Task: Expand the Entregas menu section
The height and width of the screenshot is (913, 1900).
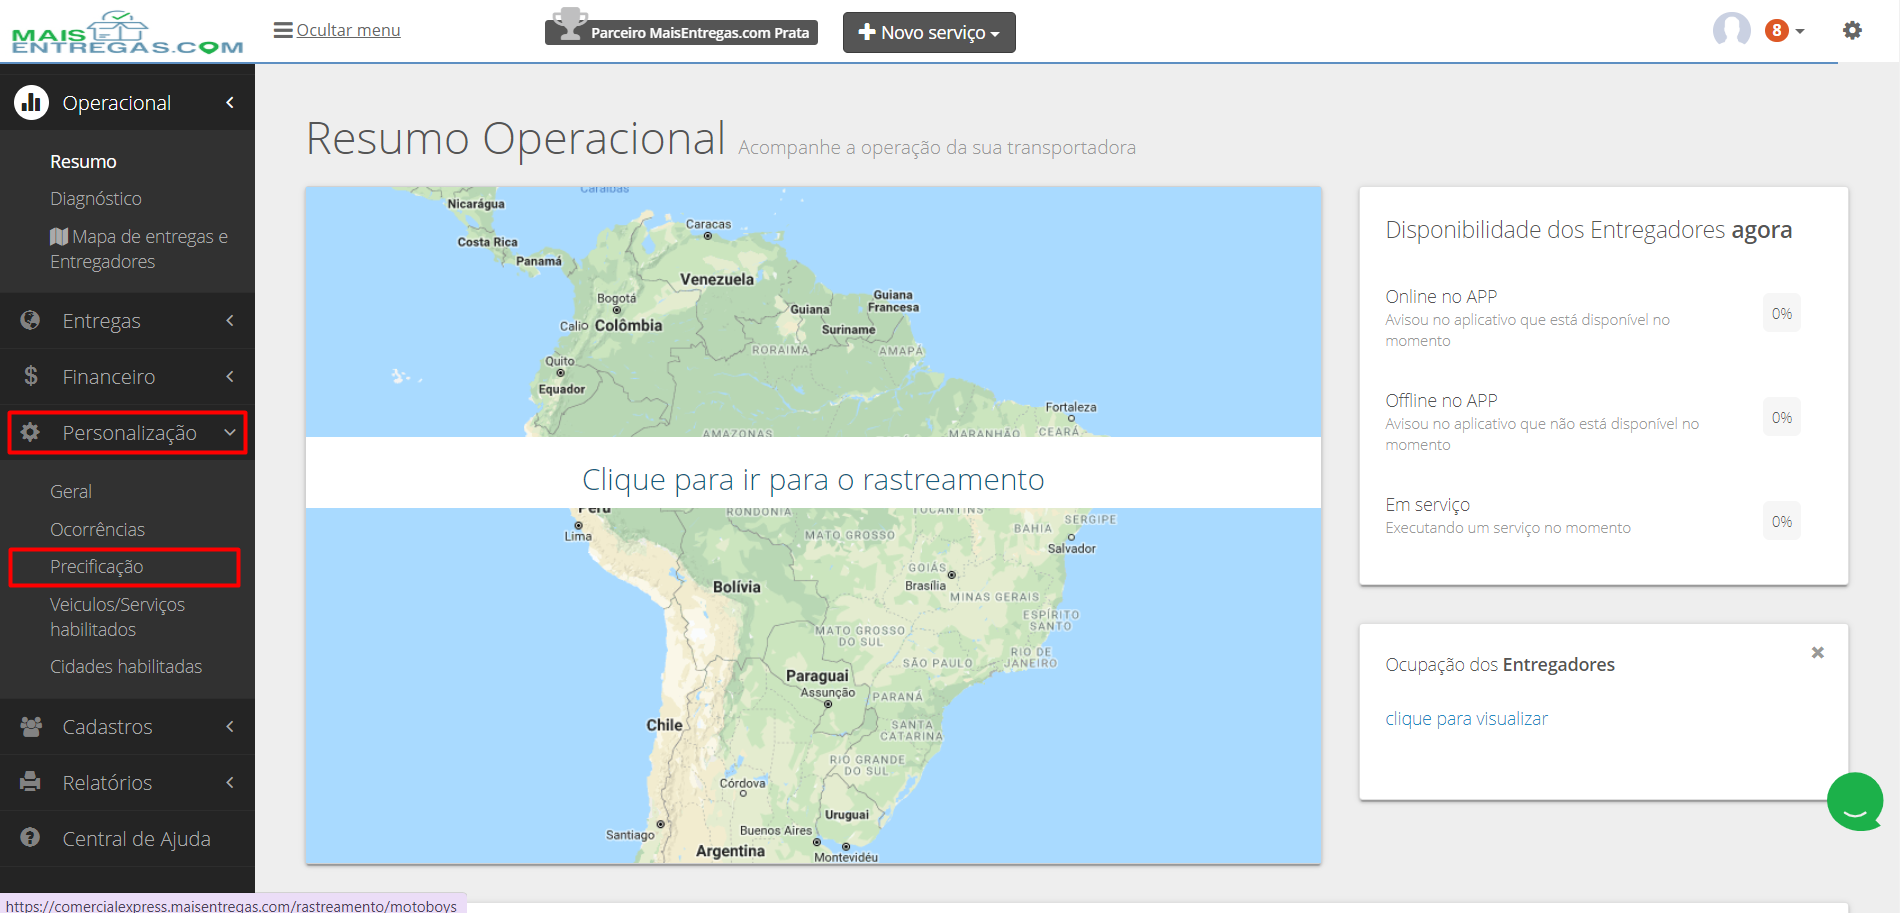Action: (127, 320)
